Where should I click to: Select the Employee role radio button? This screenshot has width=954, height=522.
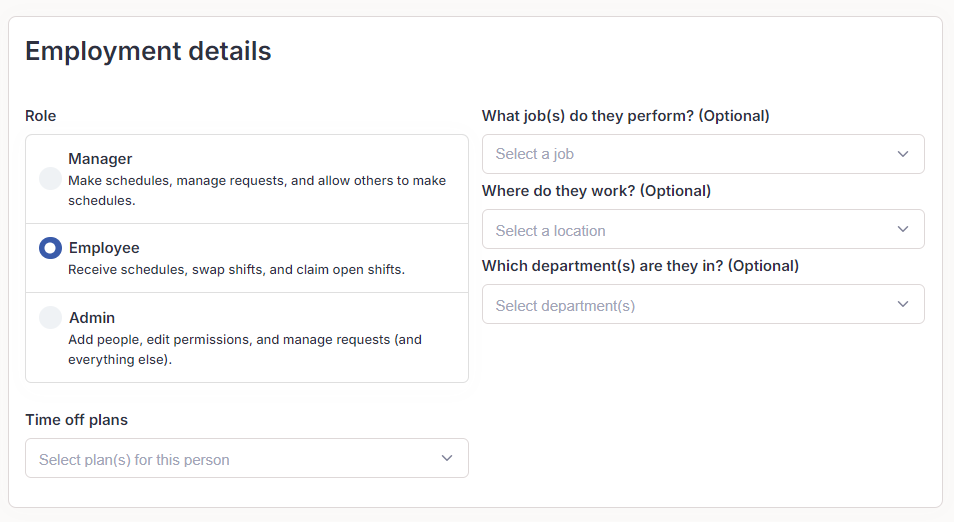(x=50, y=248)
